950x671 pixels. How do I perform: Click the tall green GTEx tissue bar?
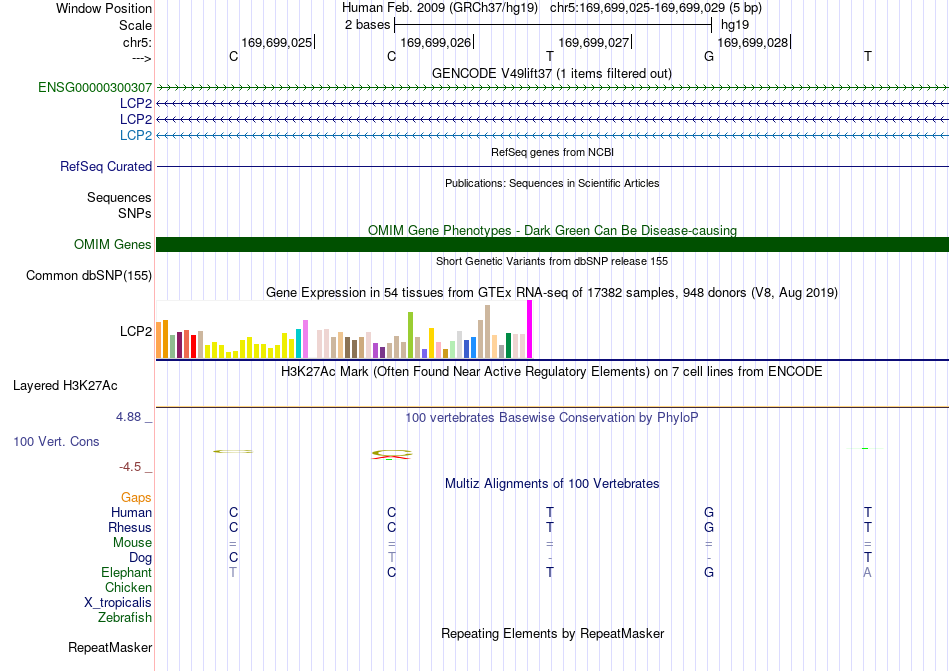coord(411,335)
